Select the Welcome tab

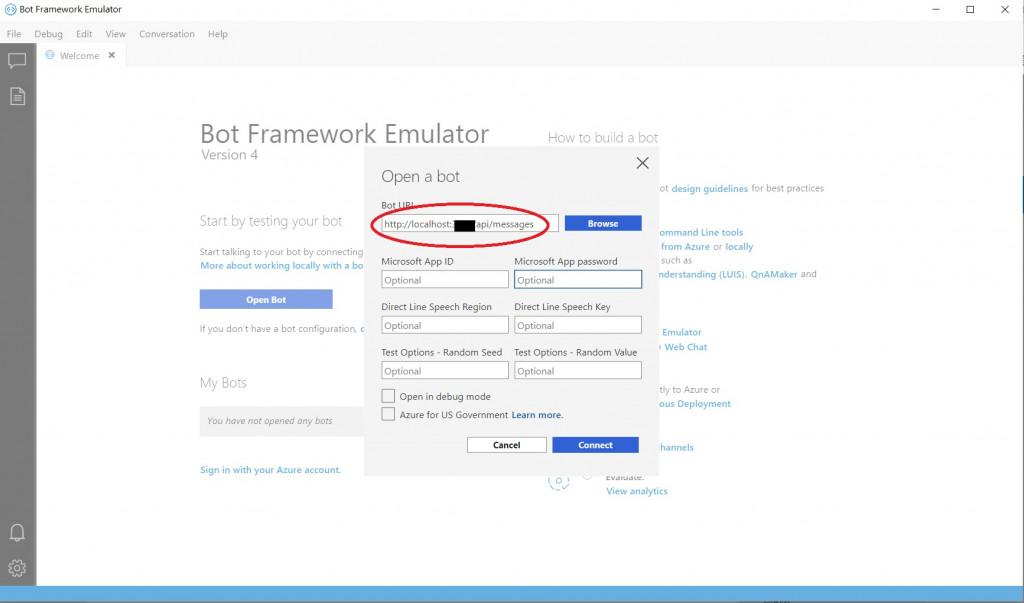79,56
